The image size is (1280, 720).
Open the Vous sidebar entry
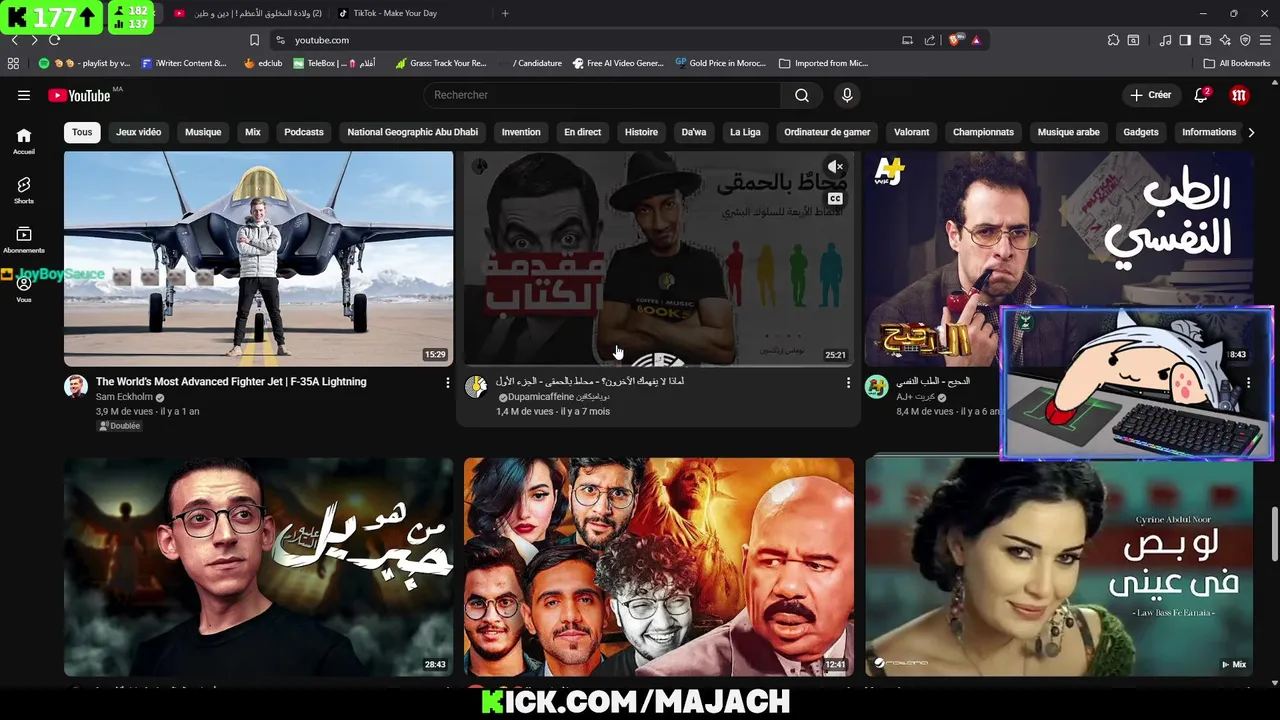pos(24,289)
